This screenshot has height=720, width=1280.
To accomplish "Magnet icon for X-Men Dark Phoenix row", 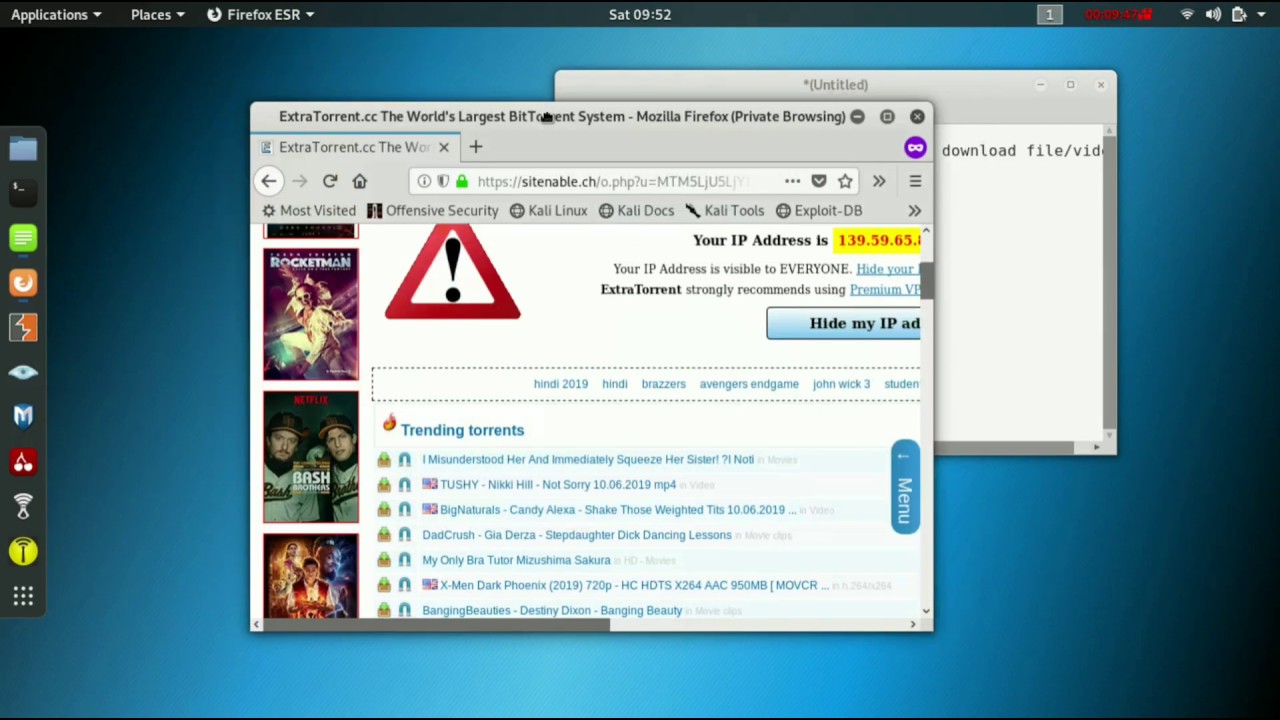I will pos(404,585).
